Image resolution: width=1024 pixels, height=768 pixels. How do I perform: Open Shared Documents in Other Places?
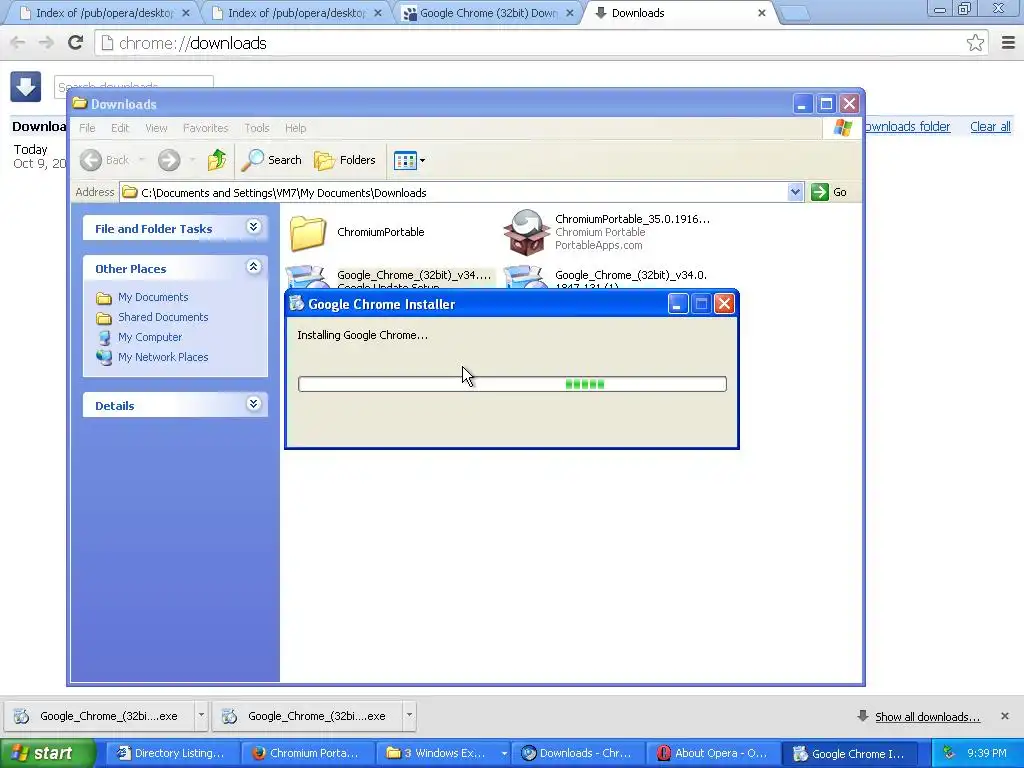point(163,317)
